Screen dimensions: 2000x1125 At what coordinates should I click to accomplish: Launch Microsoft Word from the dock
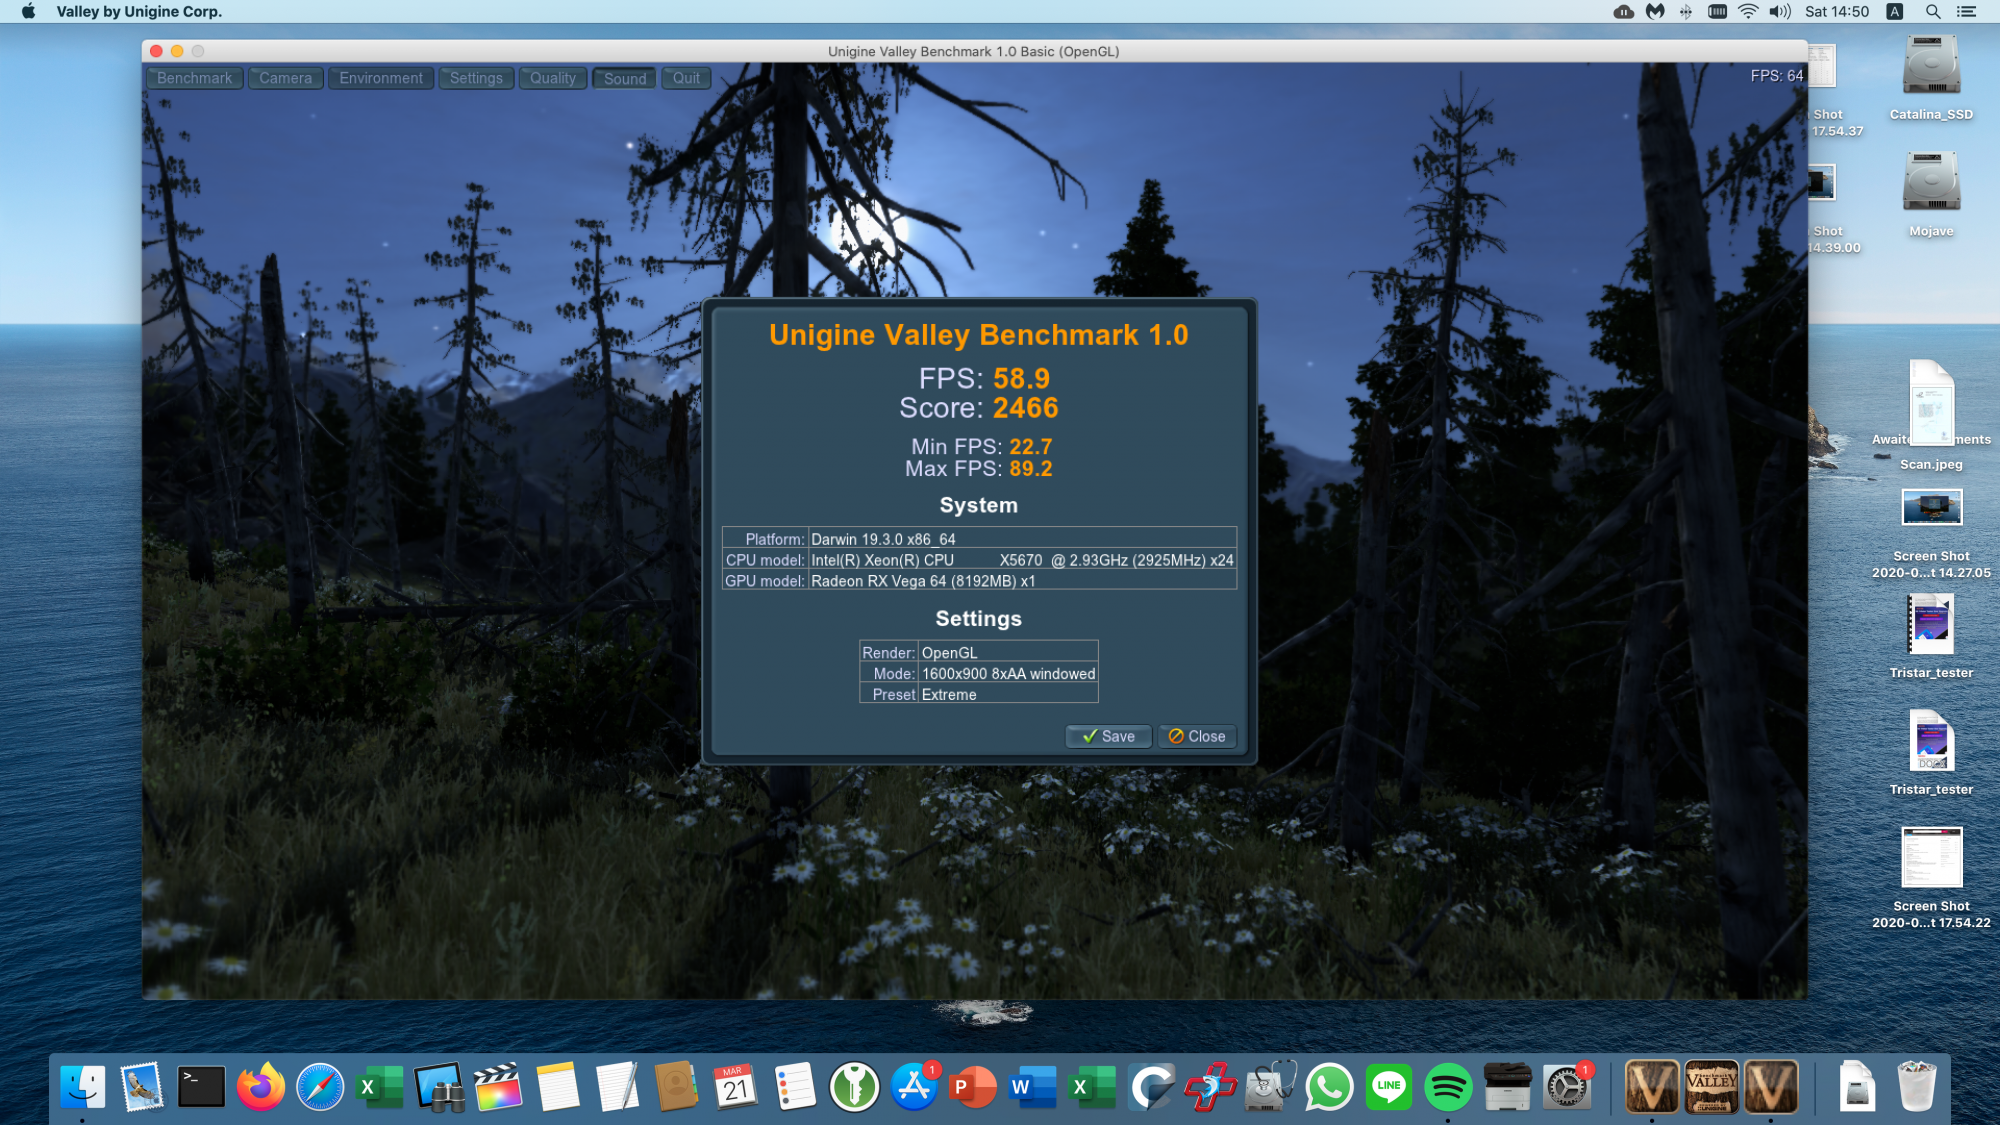(x=1033, y=1087)
